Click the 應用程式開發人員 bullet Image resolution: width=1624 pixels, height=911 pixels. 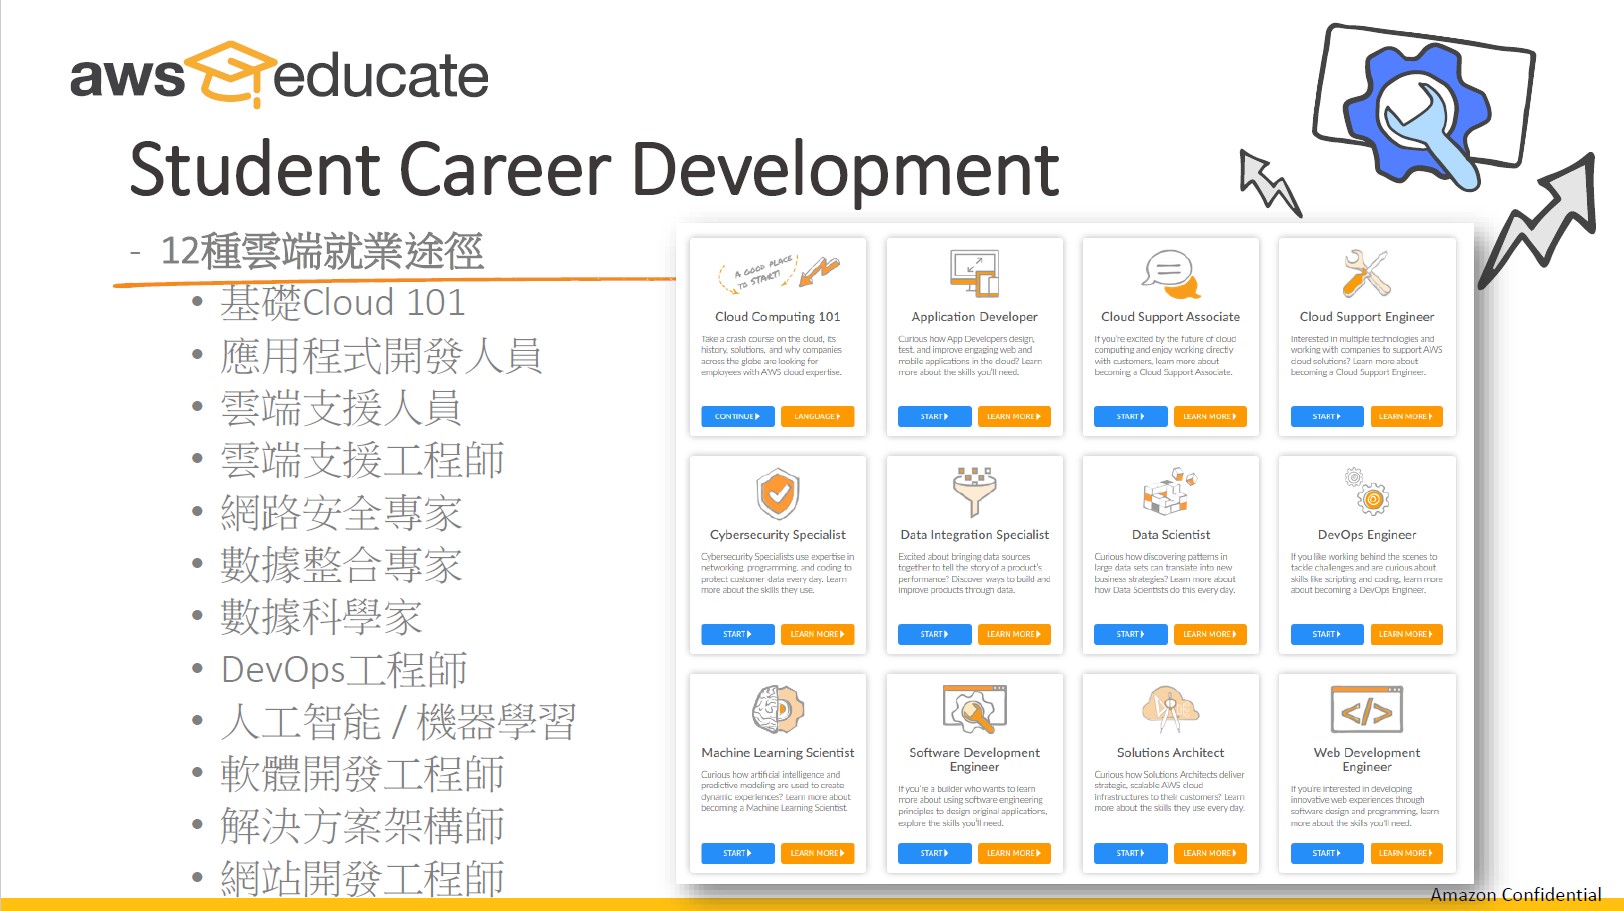[381, 355]
